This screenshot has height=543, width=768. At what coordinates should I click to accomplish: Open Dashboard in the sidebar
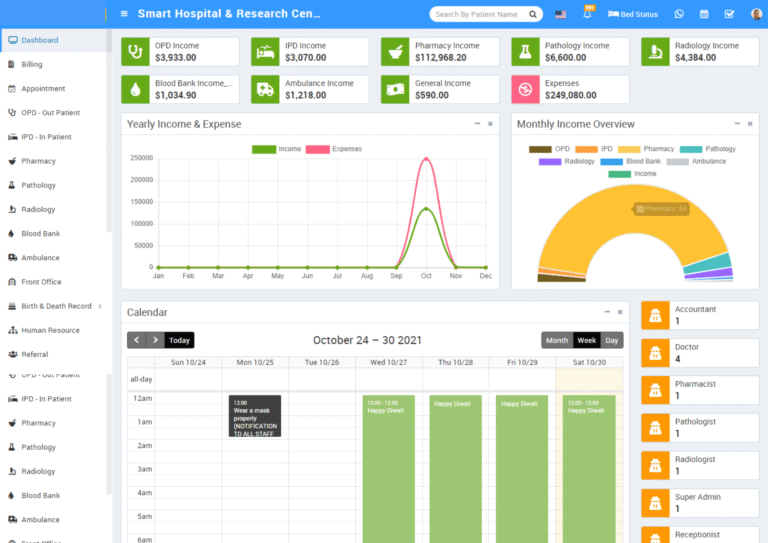53,40
